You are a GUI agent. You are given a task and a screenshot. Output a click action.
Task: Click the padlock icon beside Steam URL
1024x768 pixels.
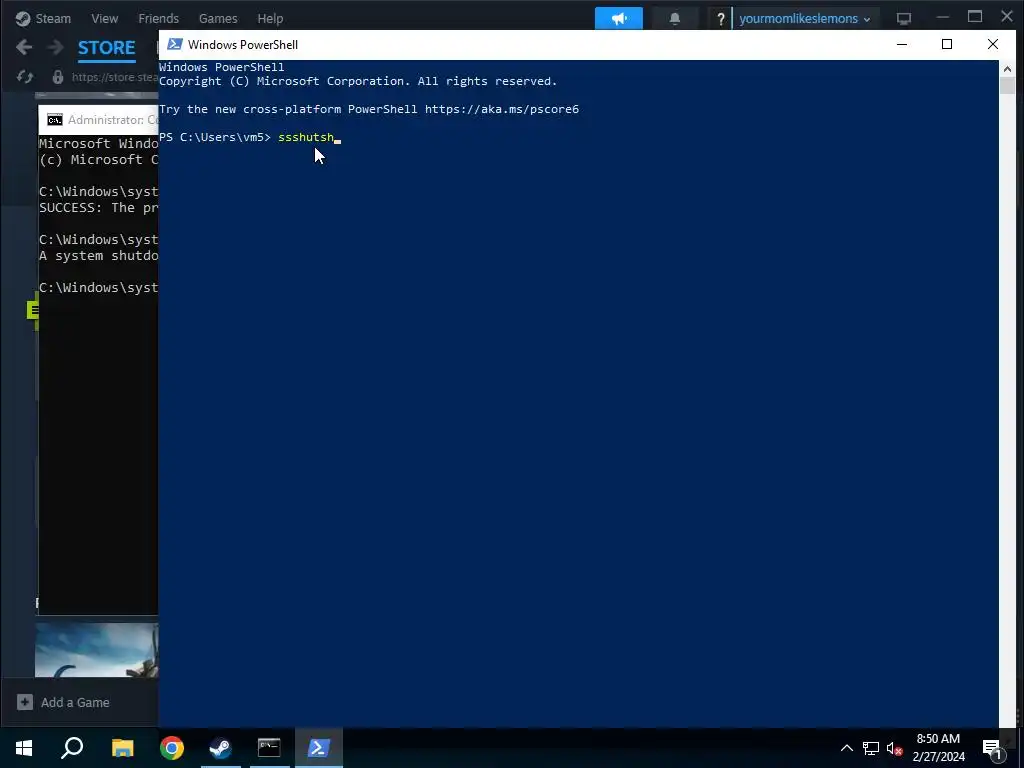coord(57,77)
